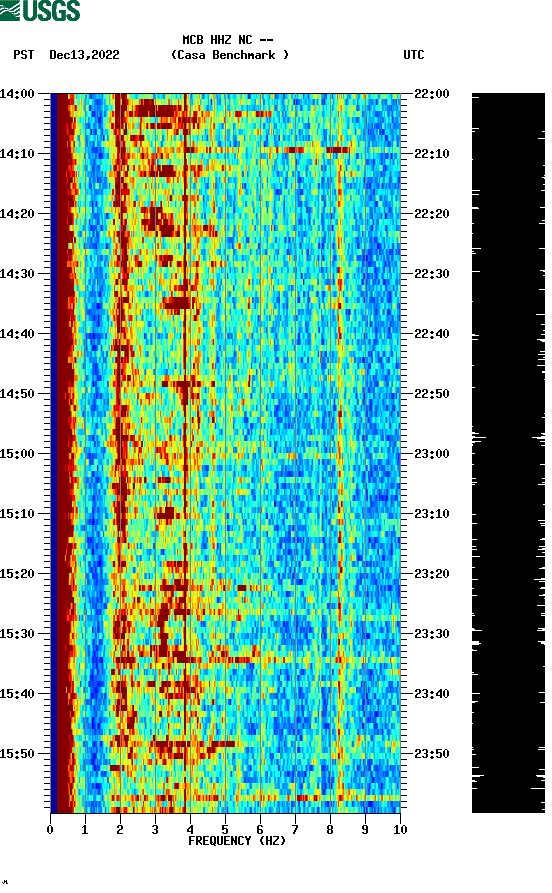
Task: Click frequency axis tick label 2
Action: tap(120, 830)
